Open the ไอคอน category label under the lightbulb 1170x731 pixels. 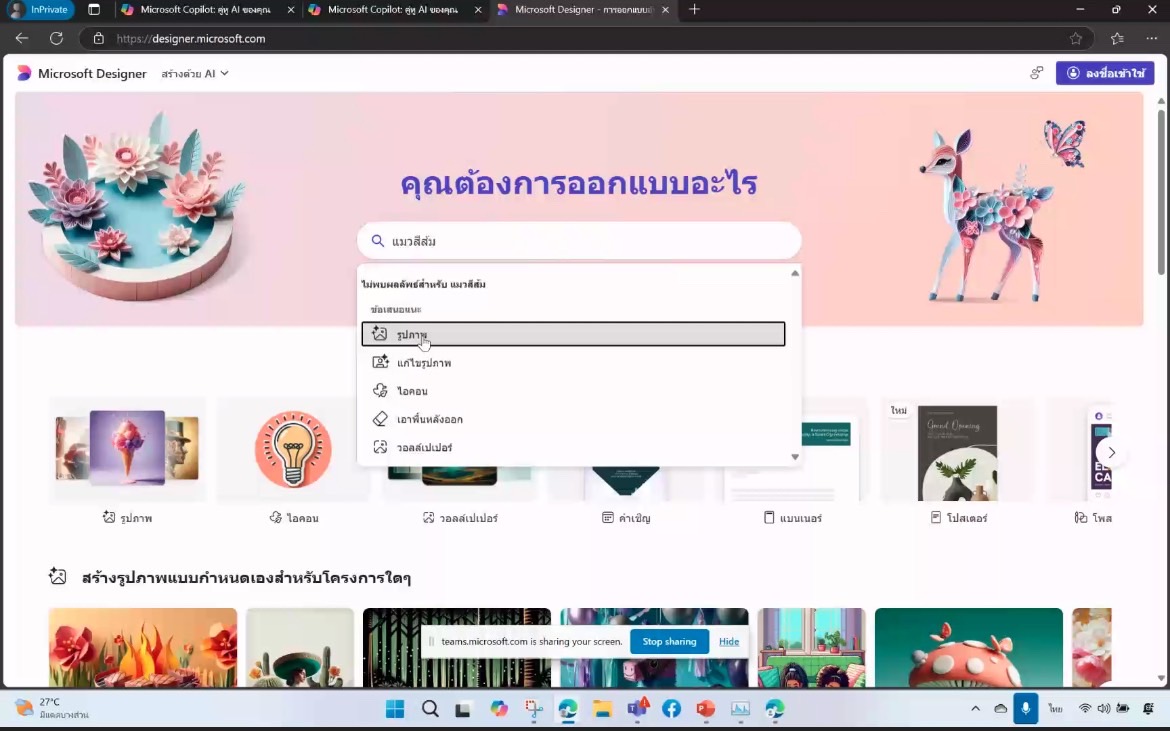pos(294,518)
